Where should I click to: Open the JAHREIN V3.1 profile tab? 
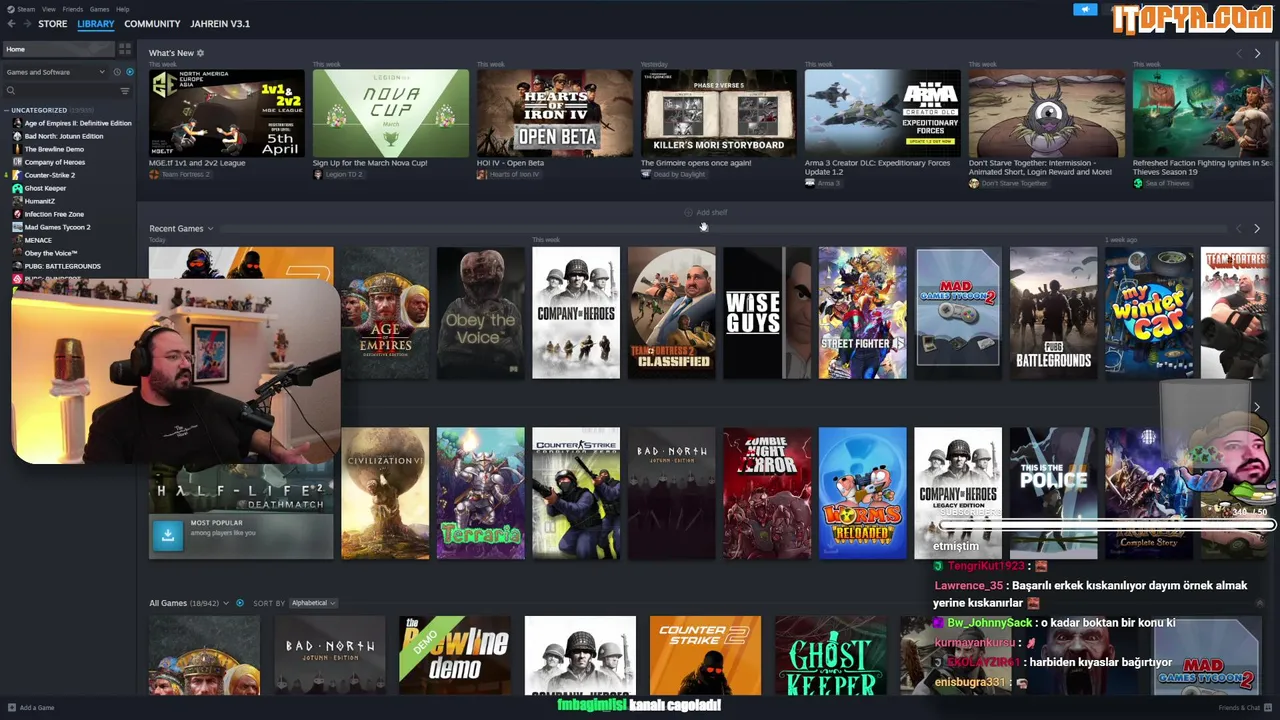pyautogui.click(x=220, y=24)
